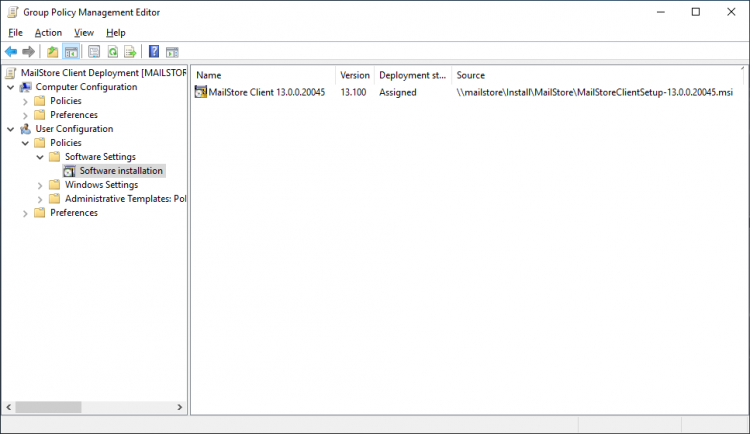Open Help via the question mark icon

click(x=154, y=52)
